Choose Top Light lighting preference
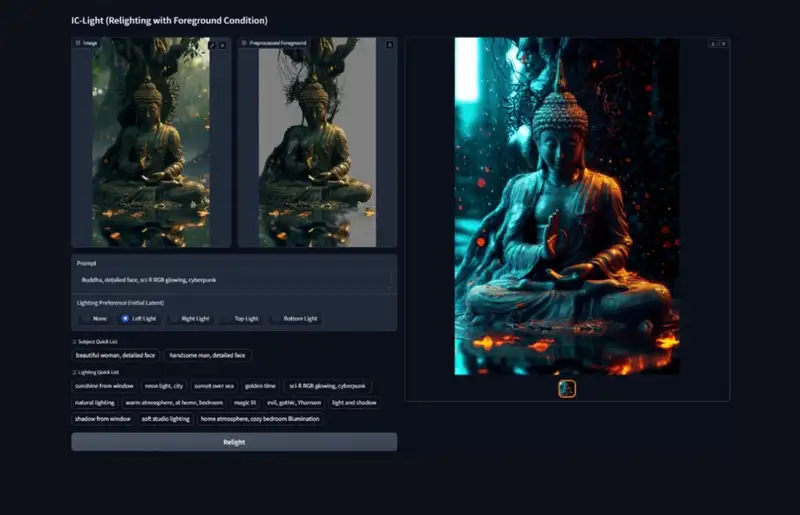The width and height of the screenshot is (800, 515). [241, 318]
